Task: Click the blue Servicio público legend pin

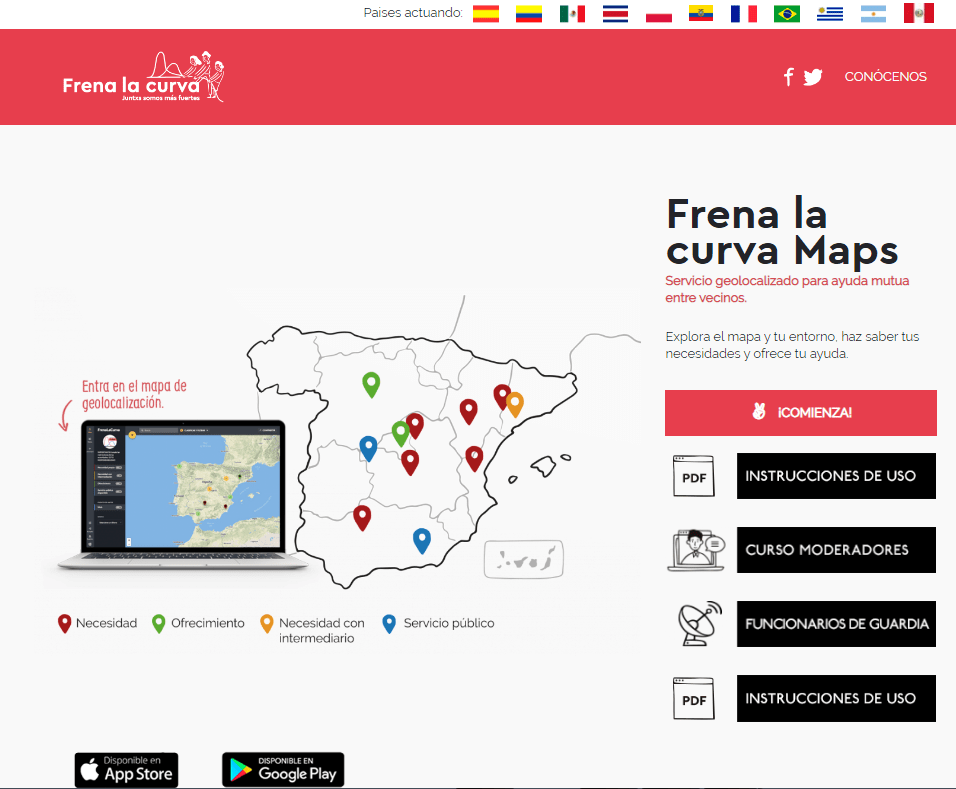Action: coord(388,622)
